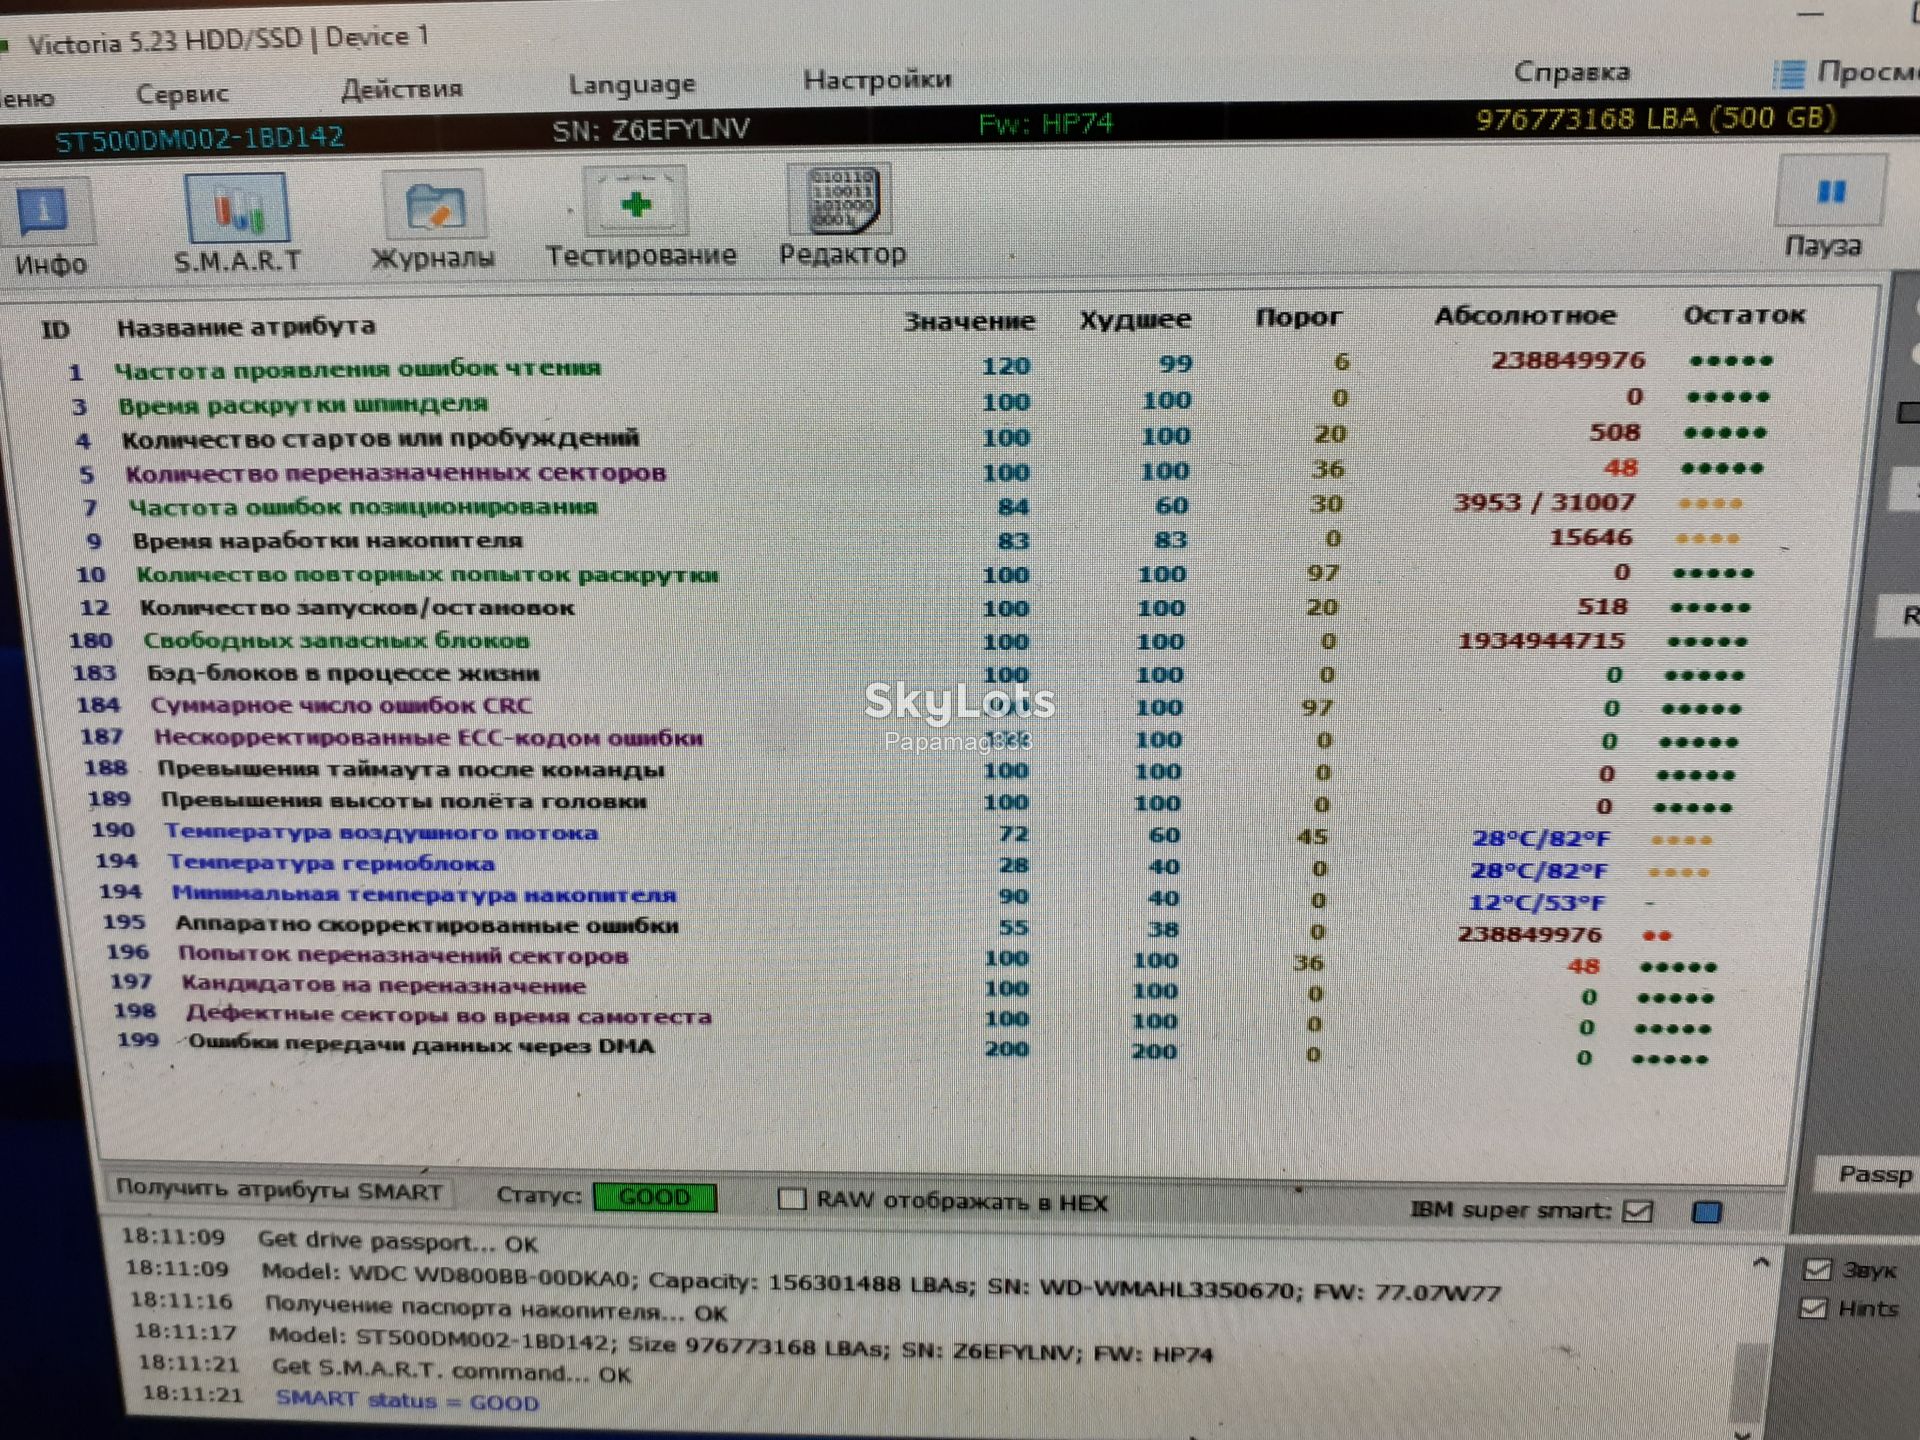Viewport: 1920px width, 1440px height.
Task: Click the Пауза pause icon
Action: [1830, 192]
